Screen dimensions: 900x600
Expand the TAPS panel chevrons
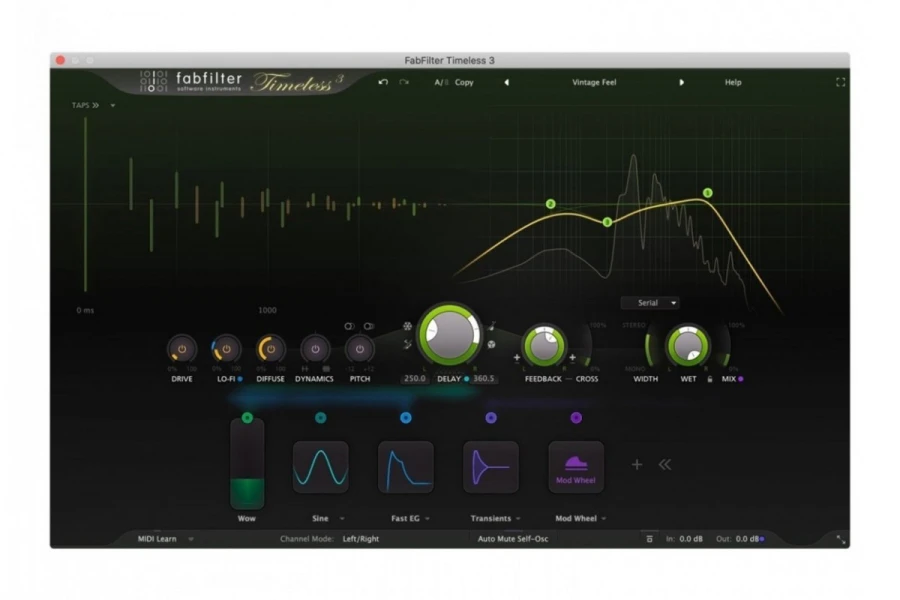point(96,106)
